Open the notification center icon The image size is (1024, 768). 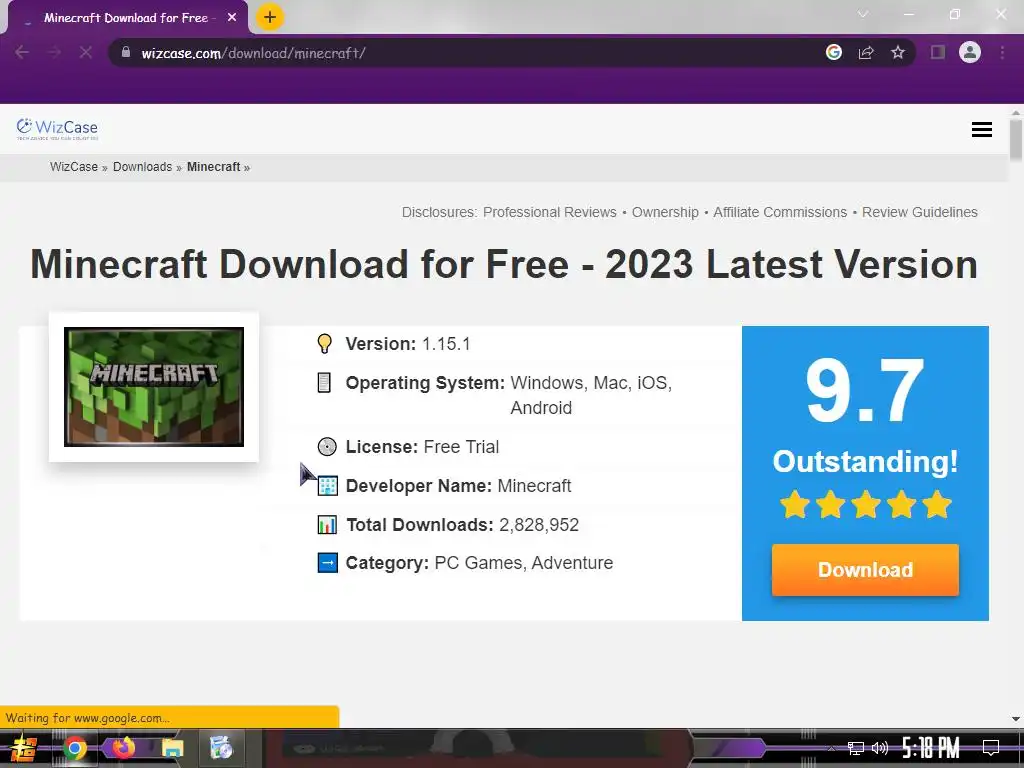pos(991,748)
